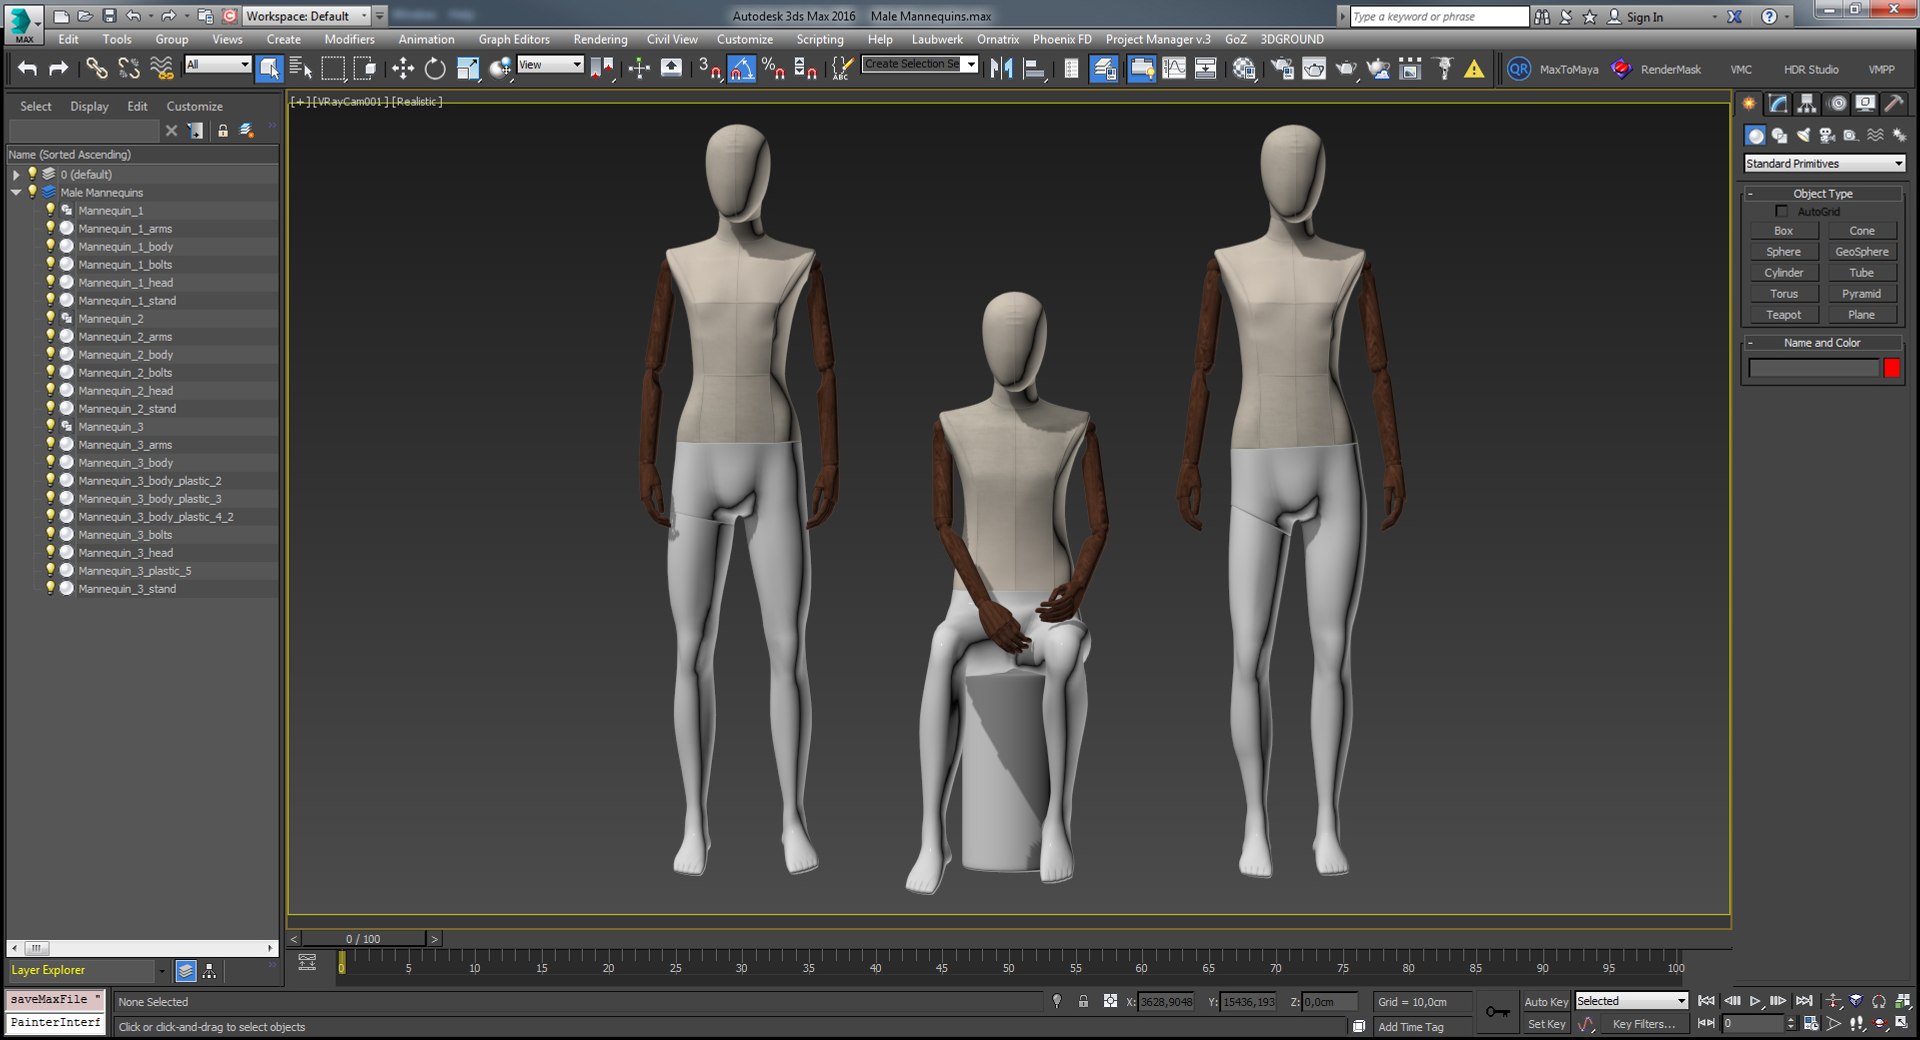Create a Teapot primitive button
Image resolution: width=1920 pixels, height=1040 pixels.
point(1783,314)
